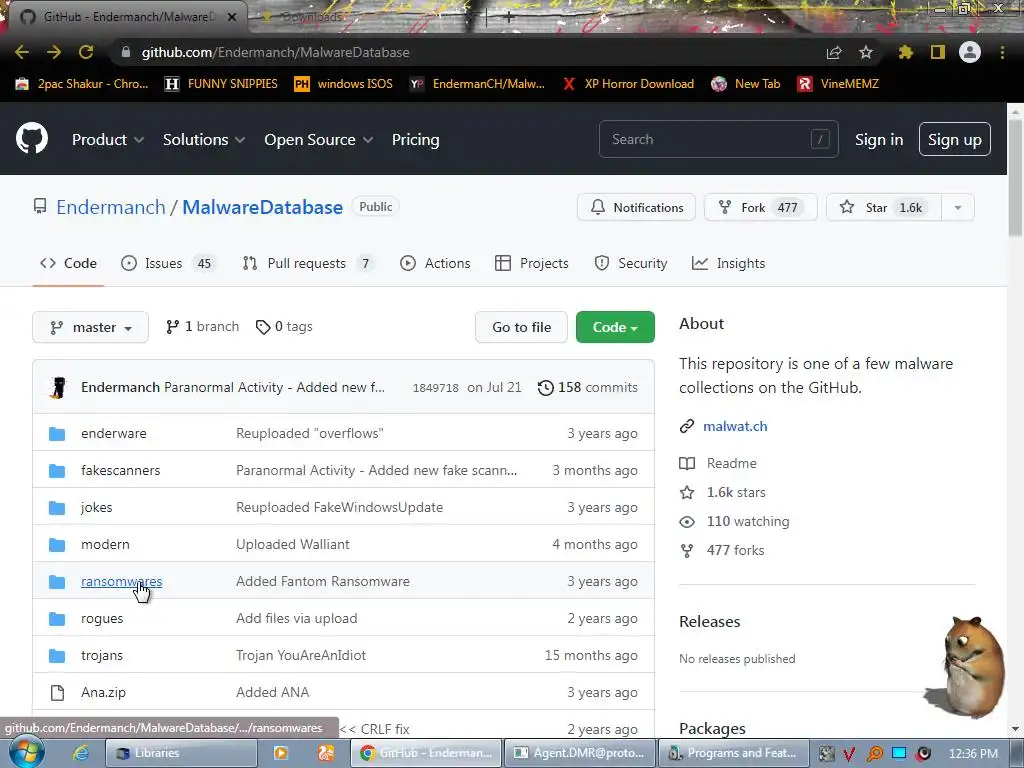This screenshot has width=1024, height=768.
Task: Click the share page icon in address bar
Action: (x=834, y=52)
